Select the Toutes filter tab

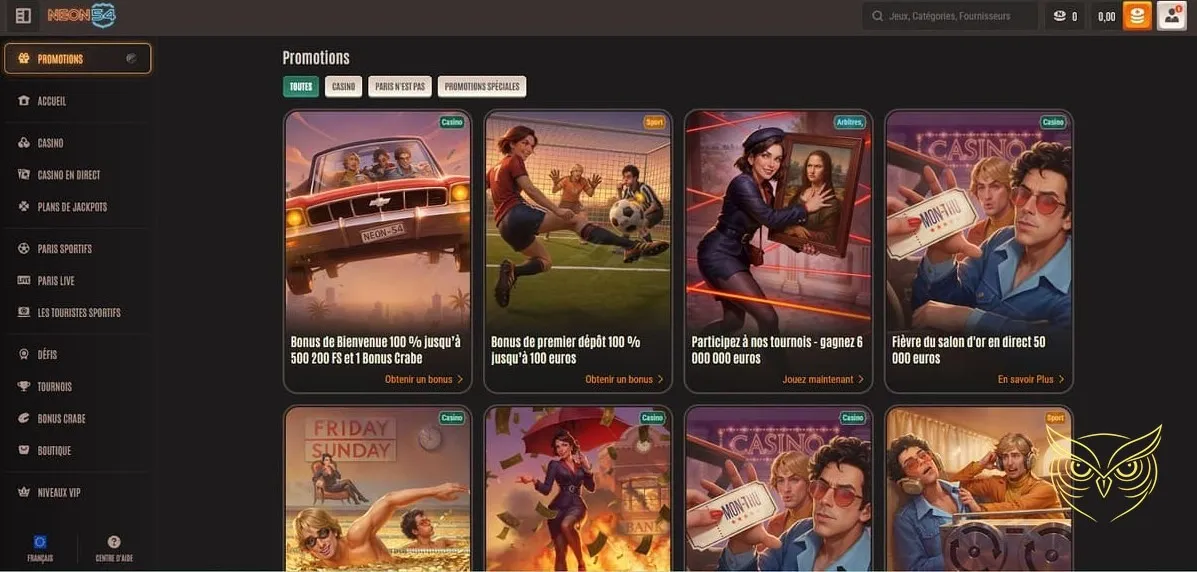click(x=301, y=87)
